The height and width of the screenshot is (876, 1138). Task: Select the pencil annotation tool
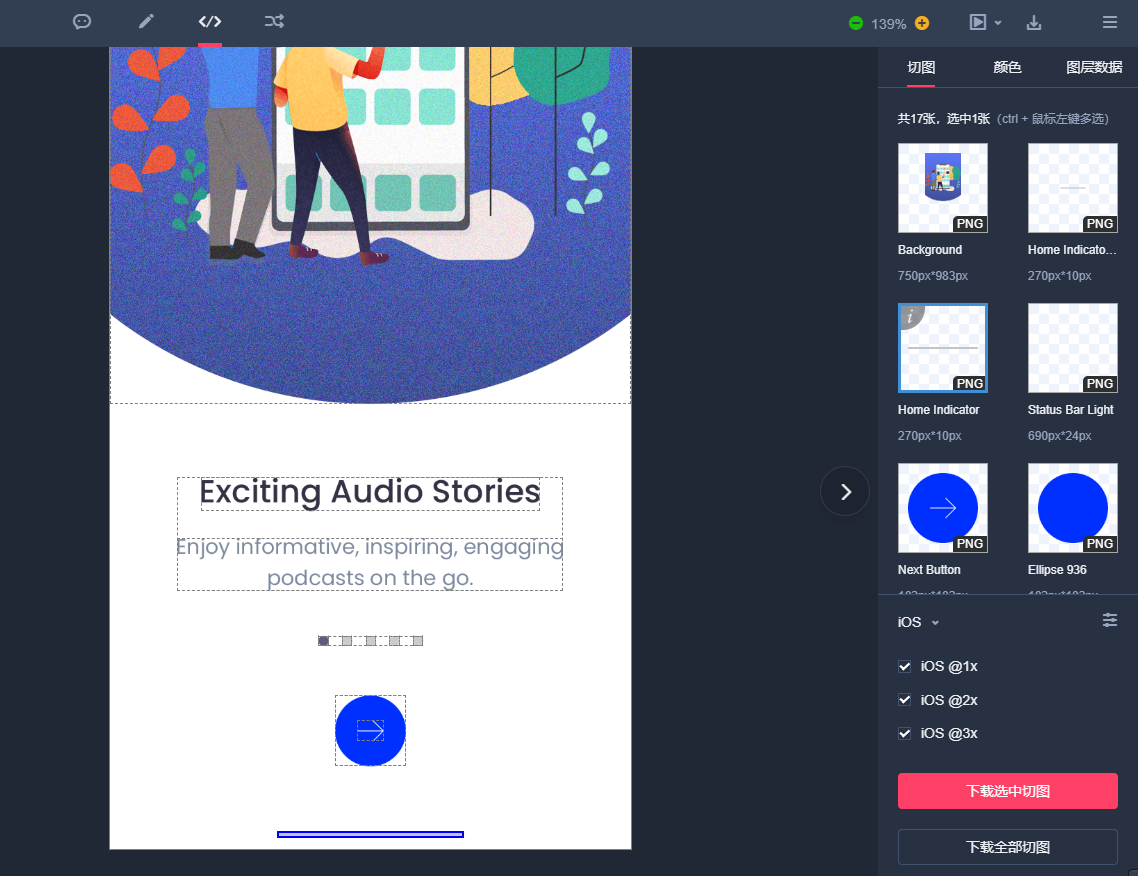(146, 22)
